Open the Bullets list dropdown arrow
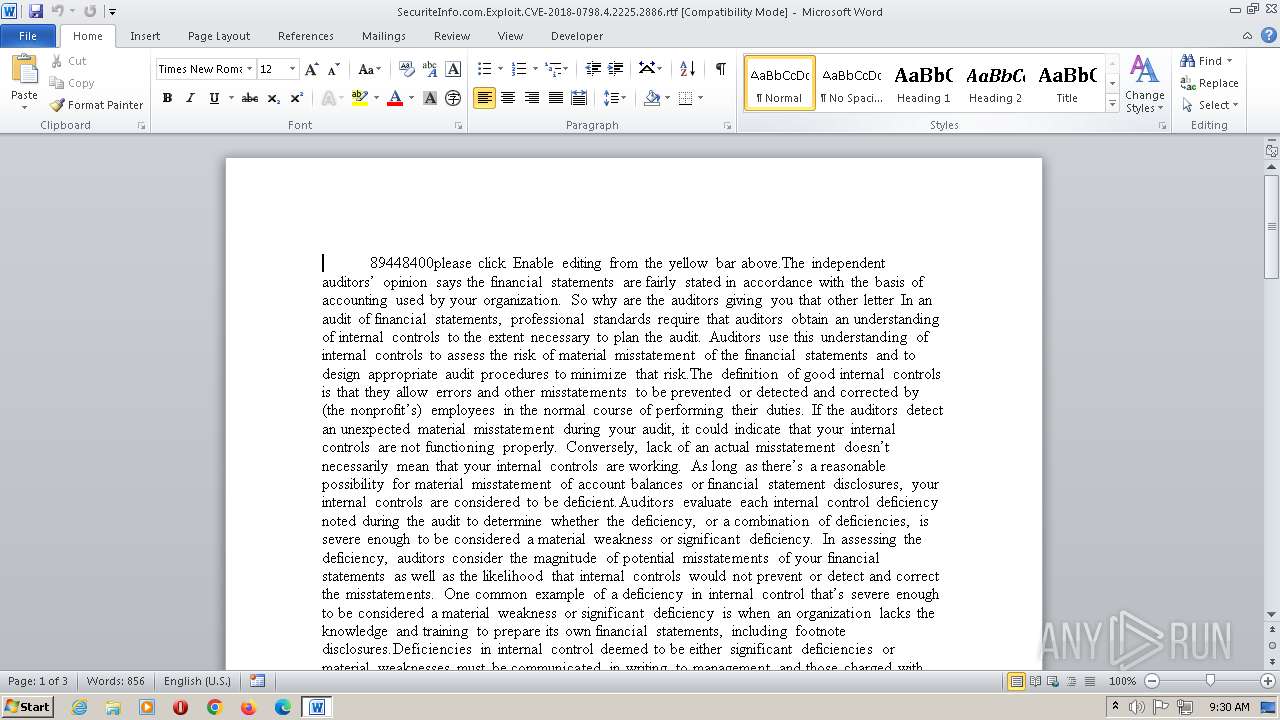The image size is (1280, 720). pyautogui.click(x=501, y=69)
